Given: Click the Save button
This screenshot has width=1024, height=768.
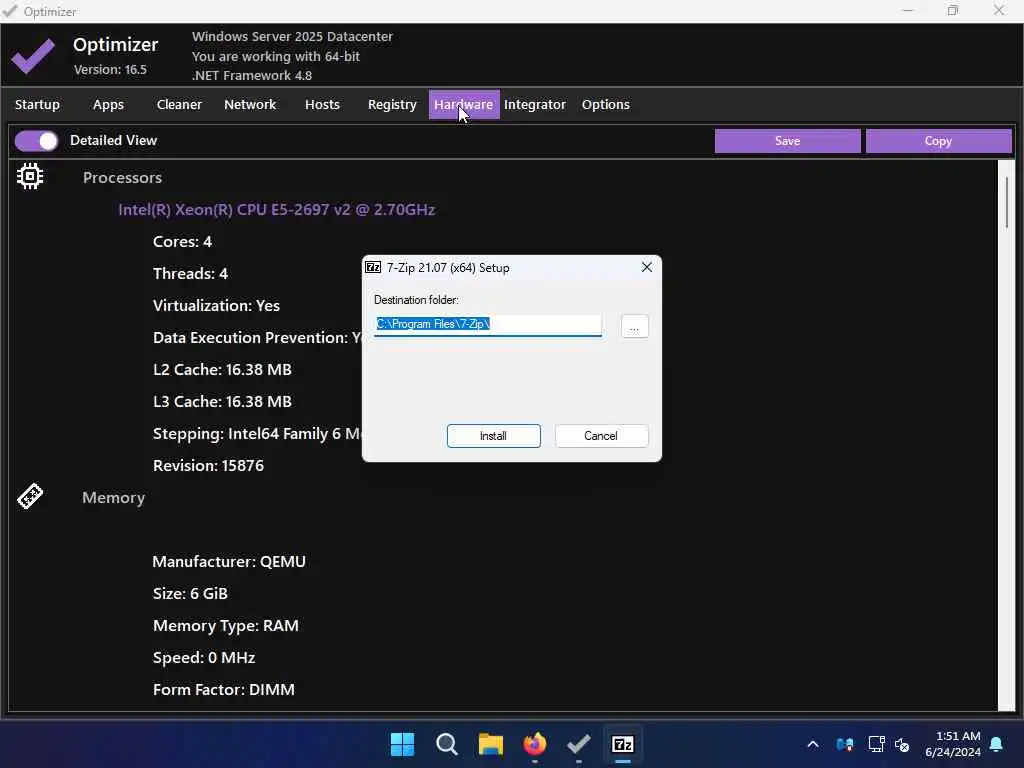Looking at the screenshot, I should click(x=788, y=140).
